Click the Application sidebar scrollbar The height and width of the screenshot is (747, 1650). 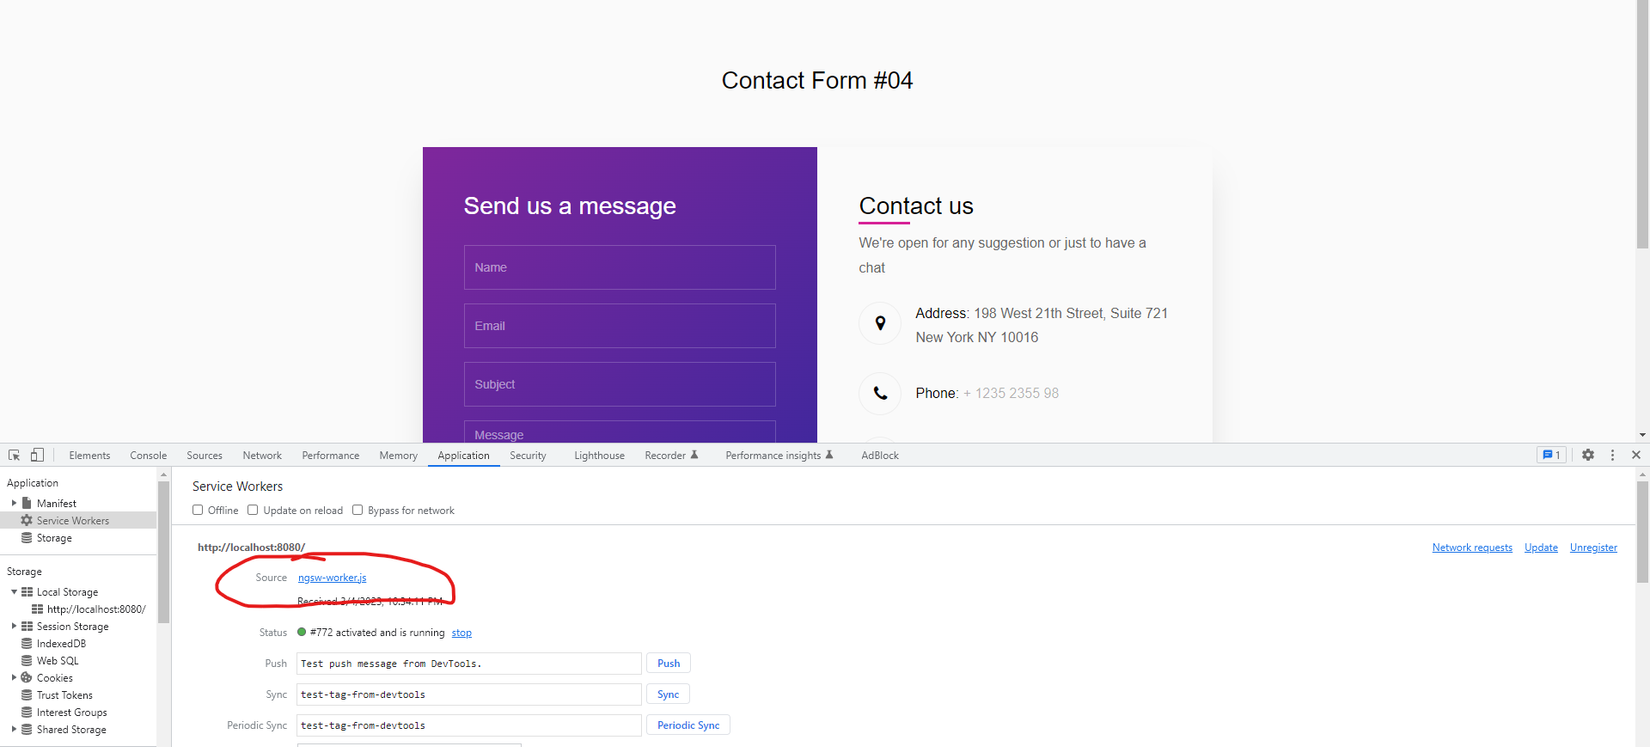163,552
